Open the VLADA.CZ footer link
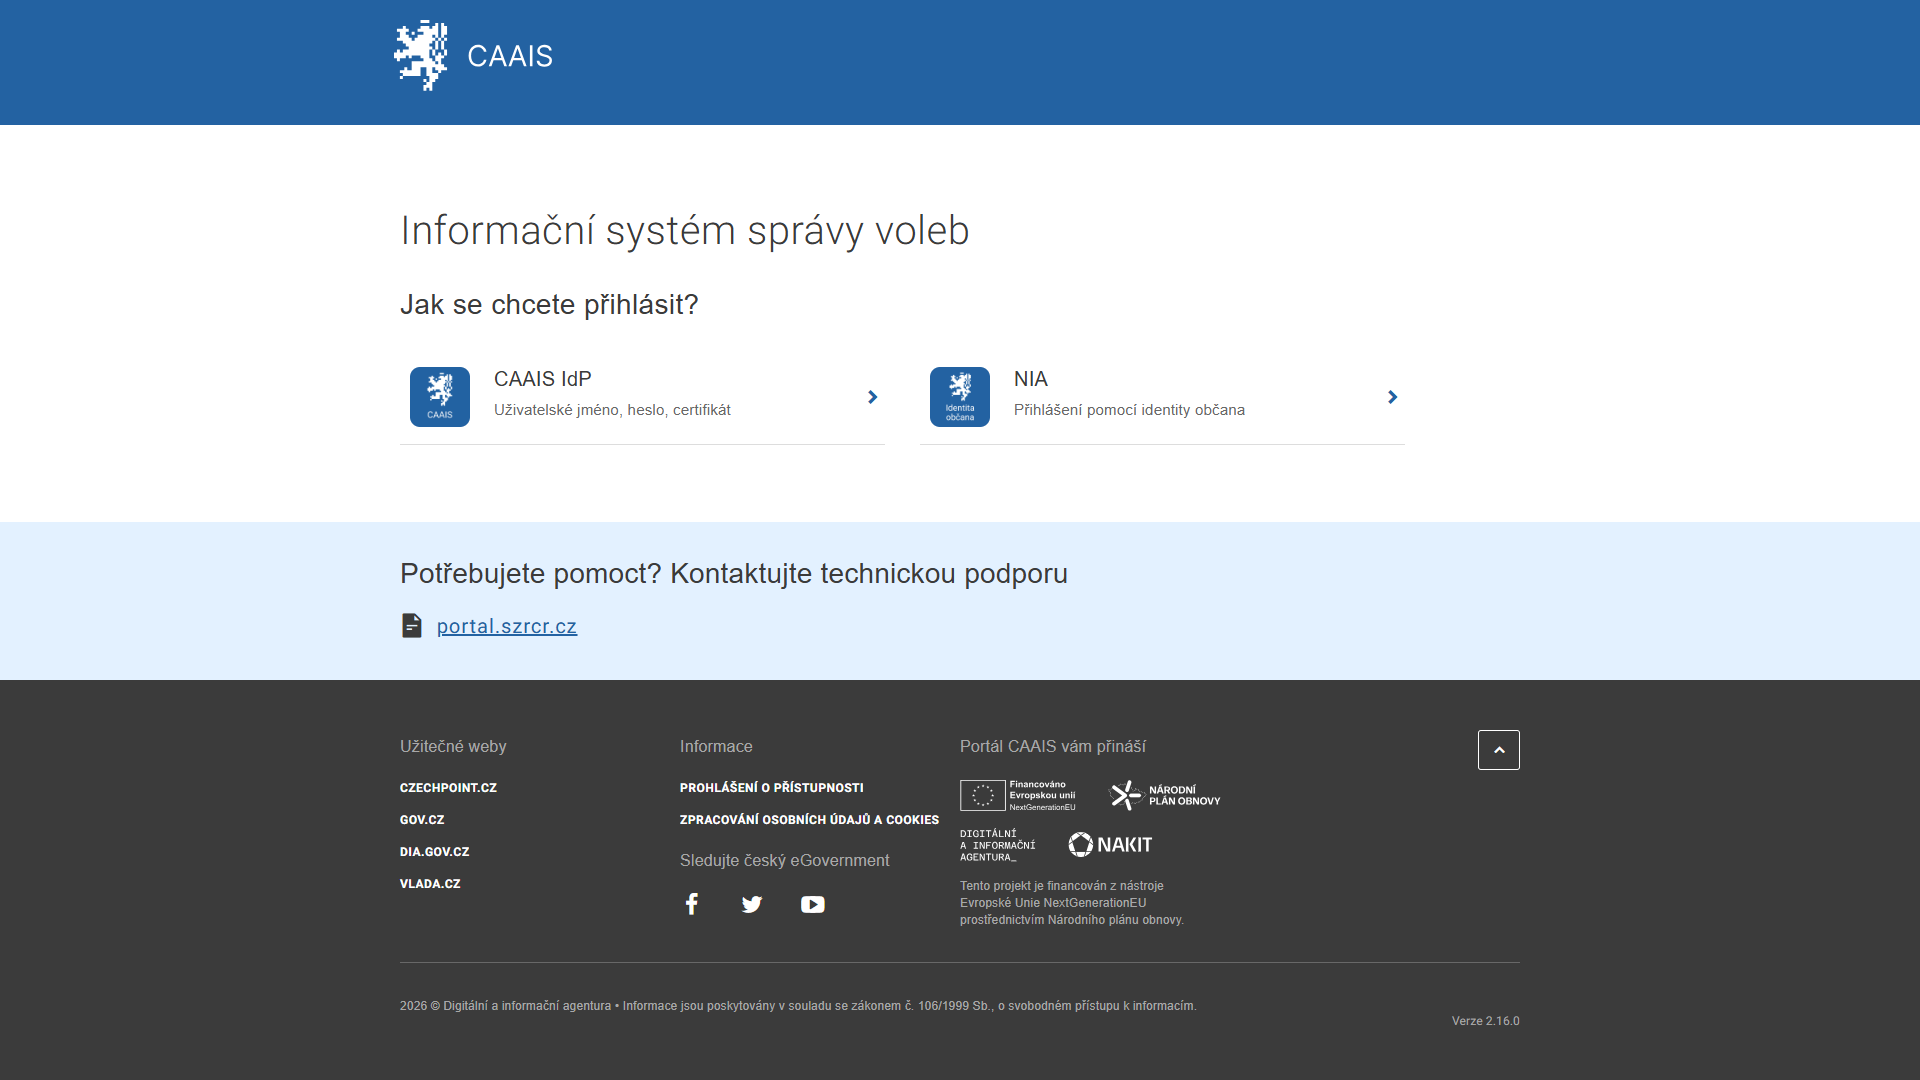Screen dimensions: 1920x1080 430,884
